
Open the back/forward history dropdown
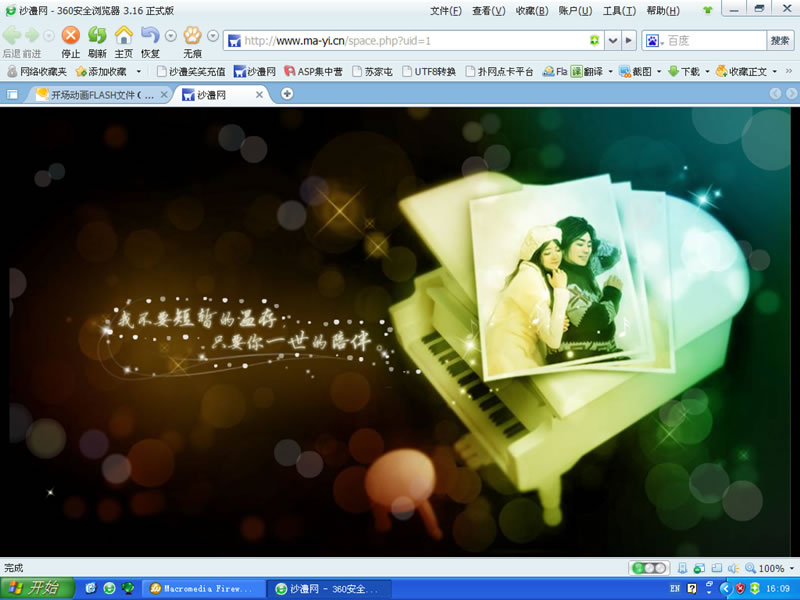click(48, 36)
